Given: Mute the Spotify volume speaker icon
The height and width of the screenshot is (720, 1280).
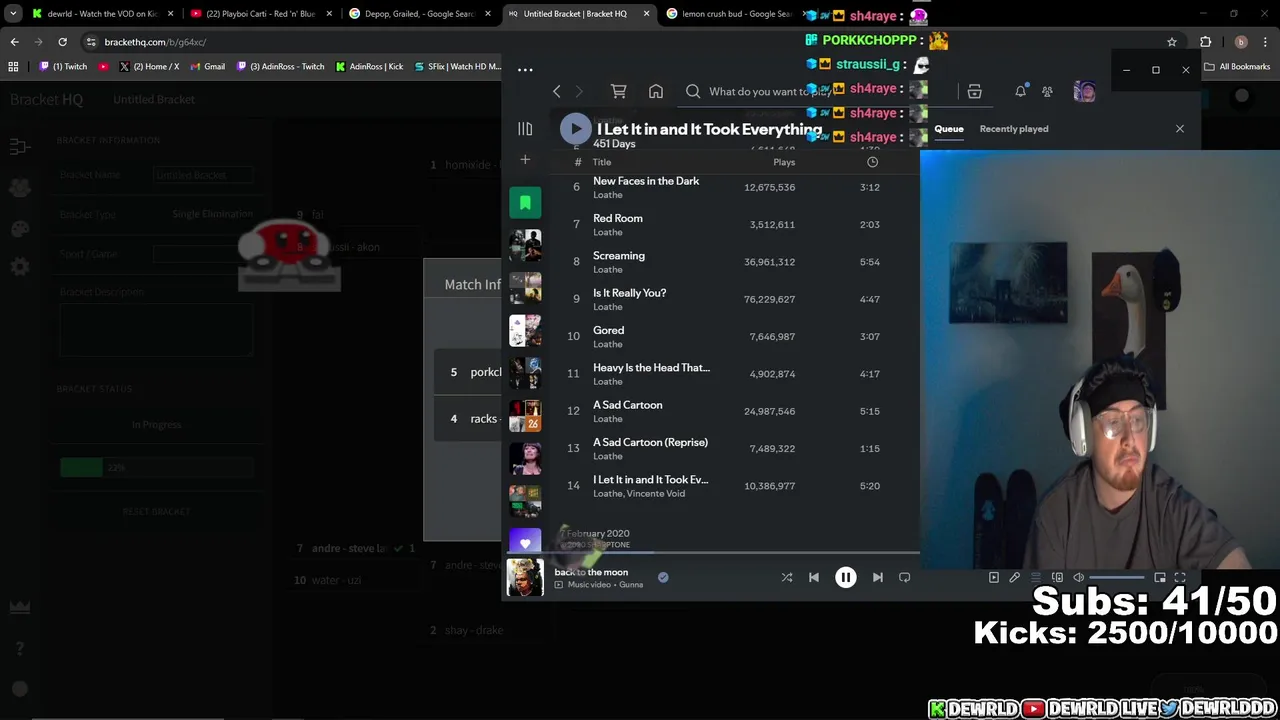Looking at the screenshot, I should click(x=1078, y=577).
